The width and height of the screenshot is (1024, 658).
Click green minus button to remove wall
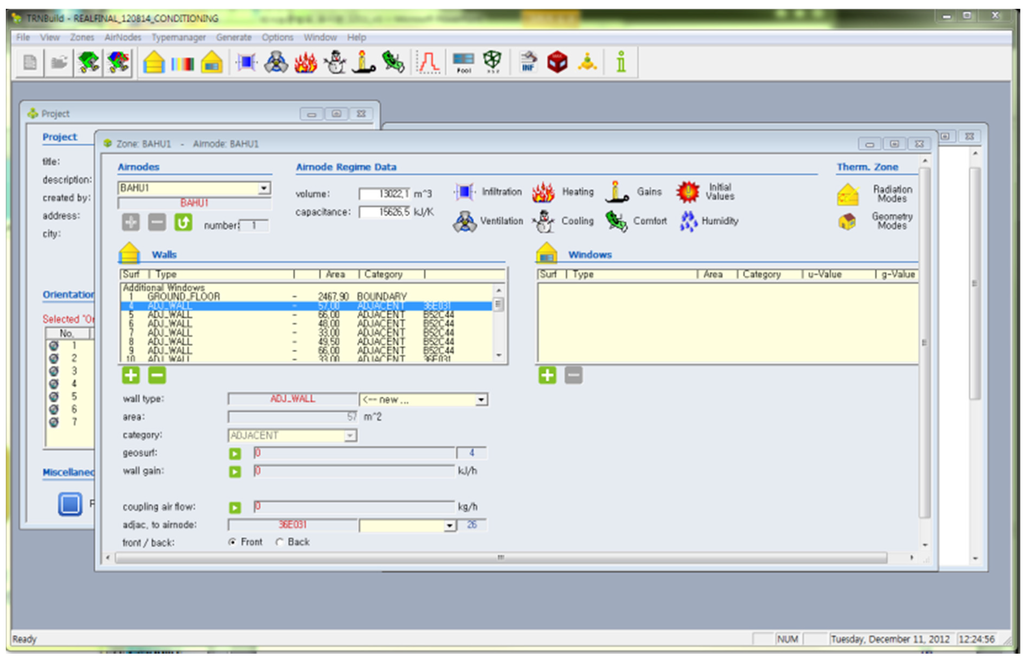tap(157, 375)
